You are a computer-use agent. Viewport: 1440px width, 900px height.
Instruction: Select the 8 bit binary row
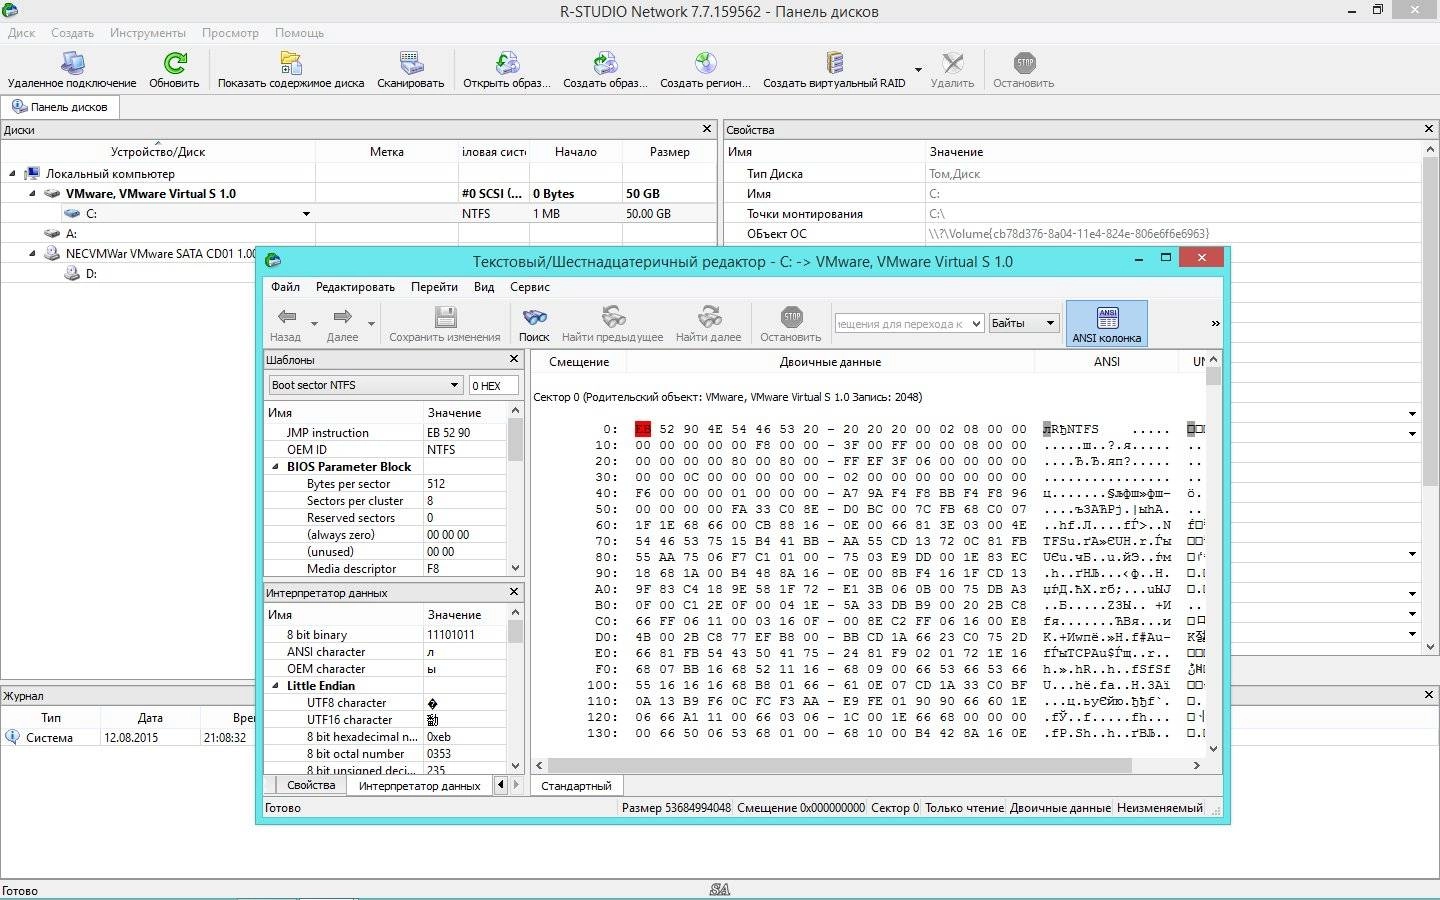coord(386,635)
